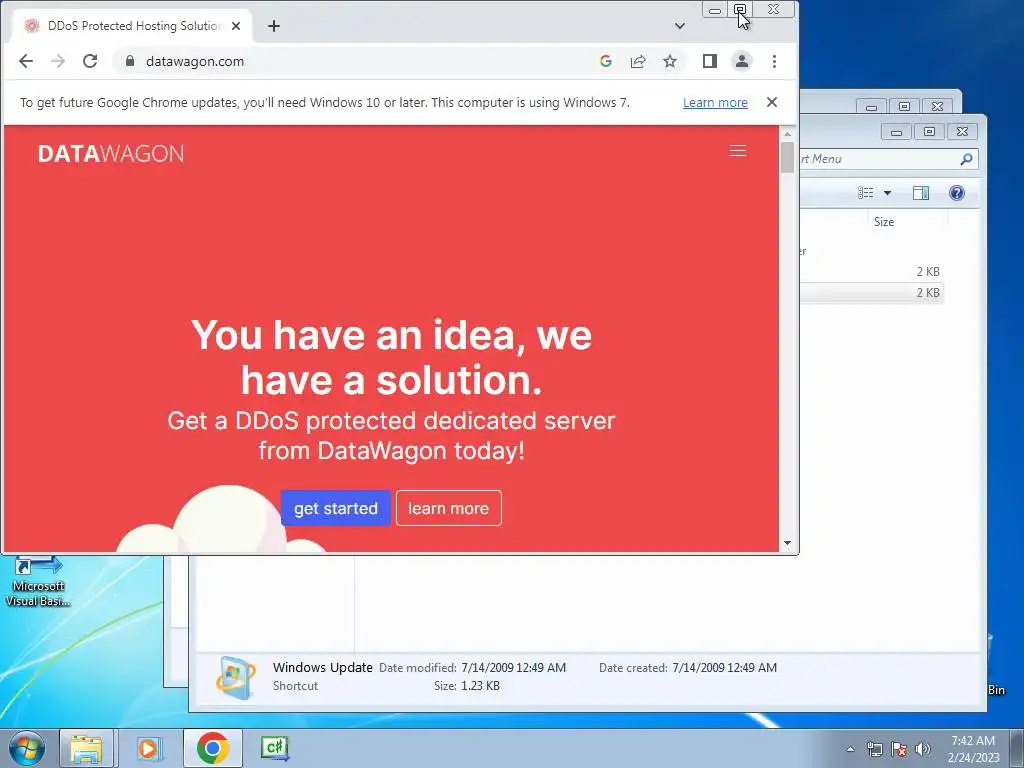This screenshot has height=768, width=1024.
Task: Select the DDoS Protected Hosting Solution tab
Action: (132, 26)
